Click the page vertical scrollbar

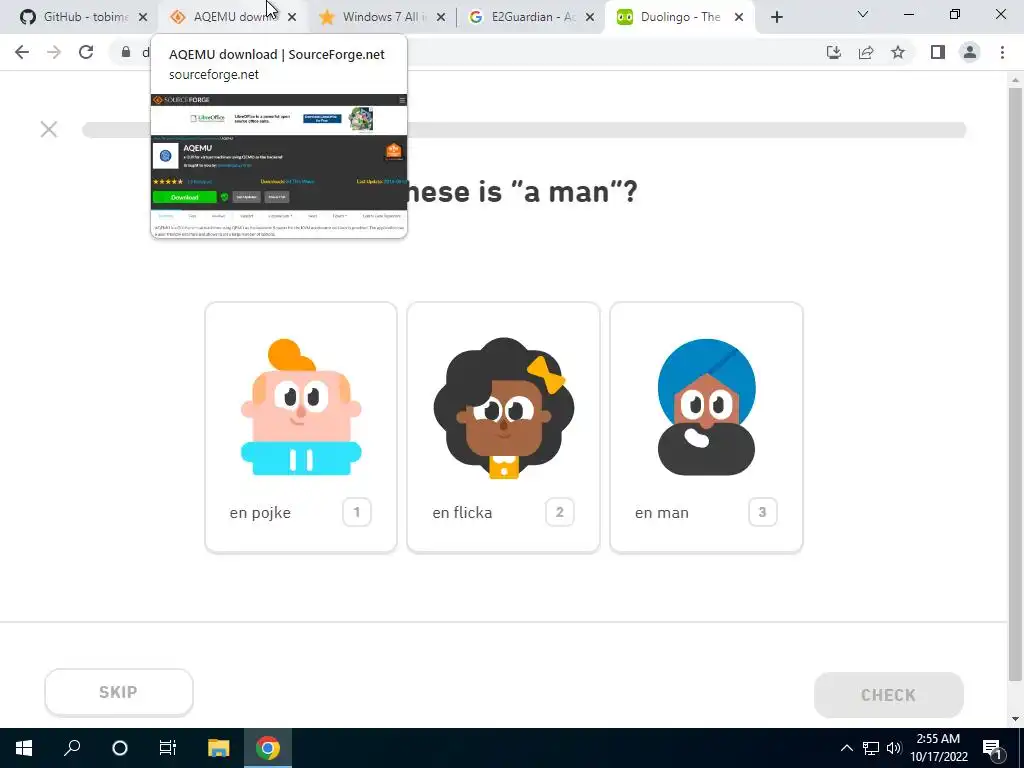pos(1015,385)
